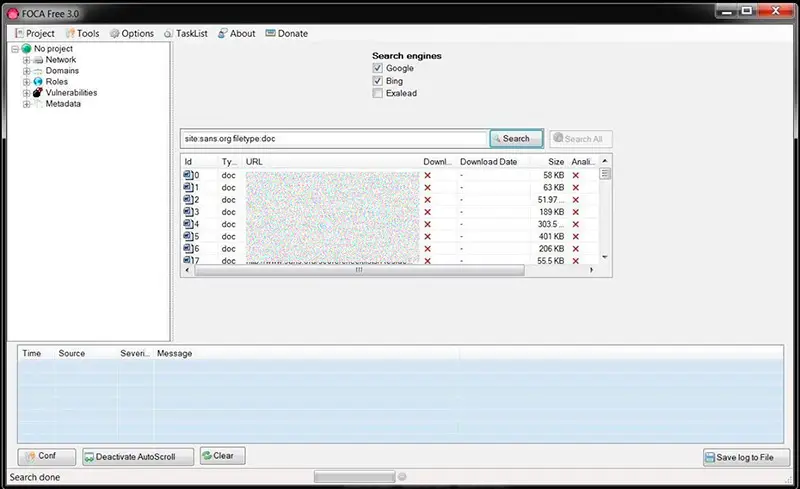Expand the Domains tree node
This screenshot has width=800, height=489.
(27, 71)
